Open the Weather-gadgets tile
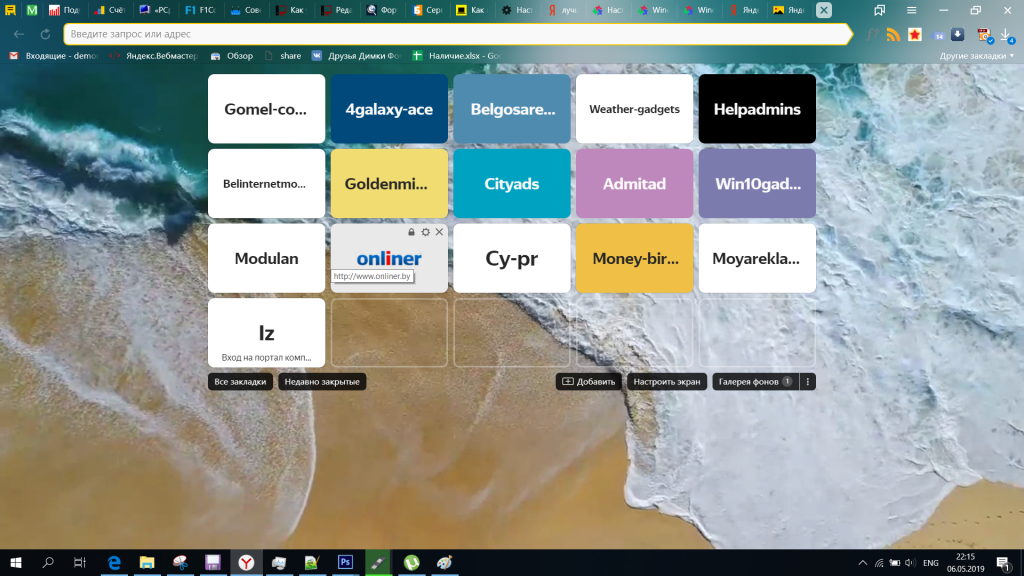The width and height of the screenshot is (1024, 576). coord(634,108)
